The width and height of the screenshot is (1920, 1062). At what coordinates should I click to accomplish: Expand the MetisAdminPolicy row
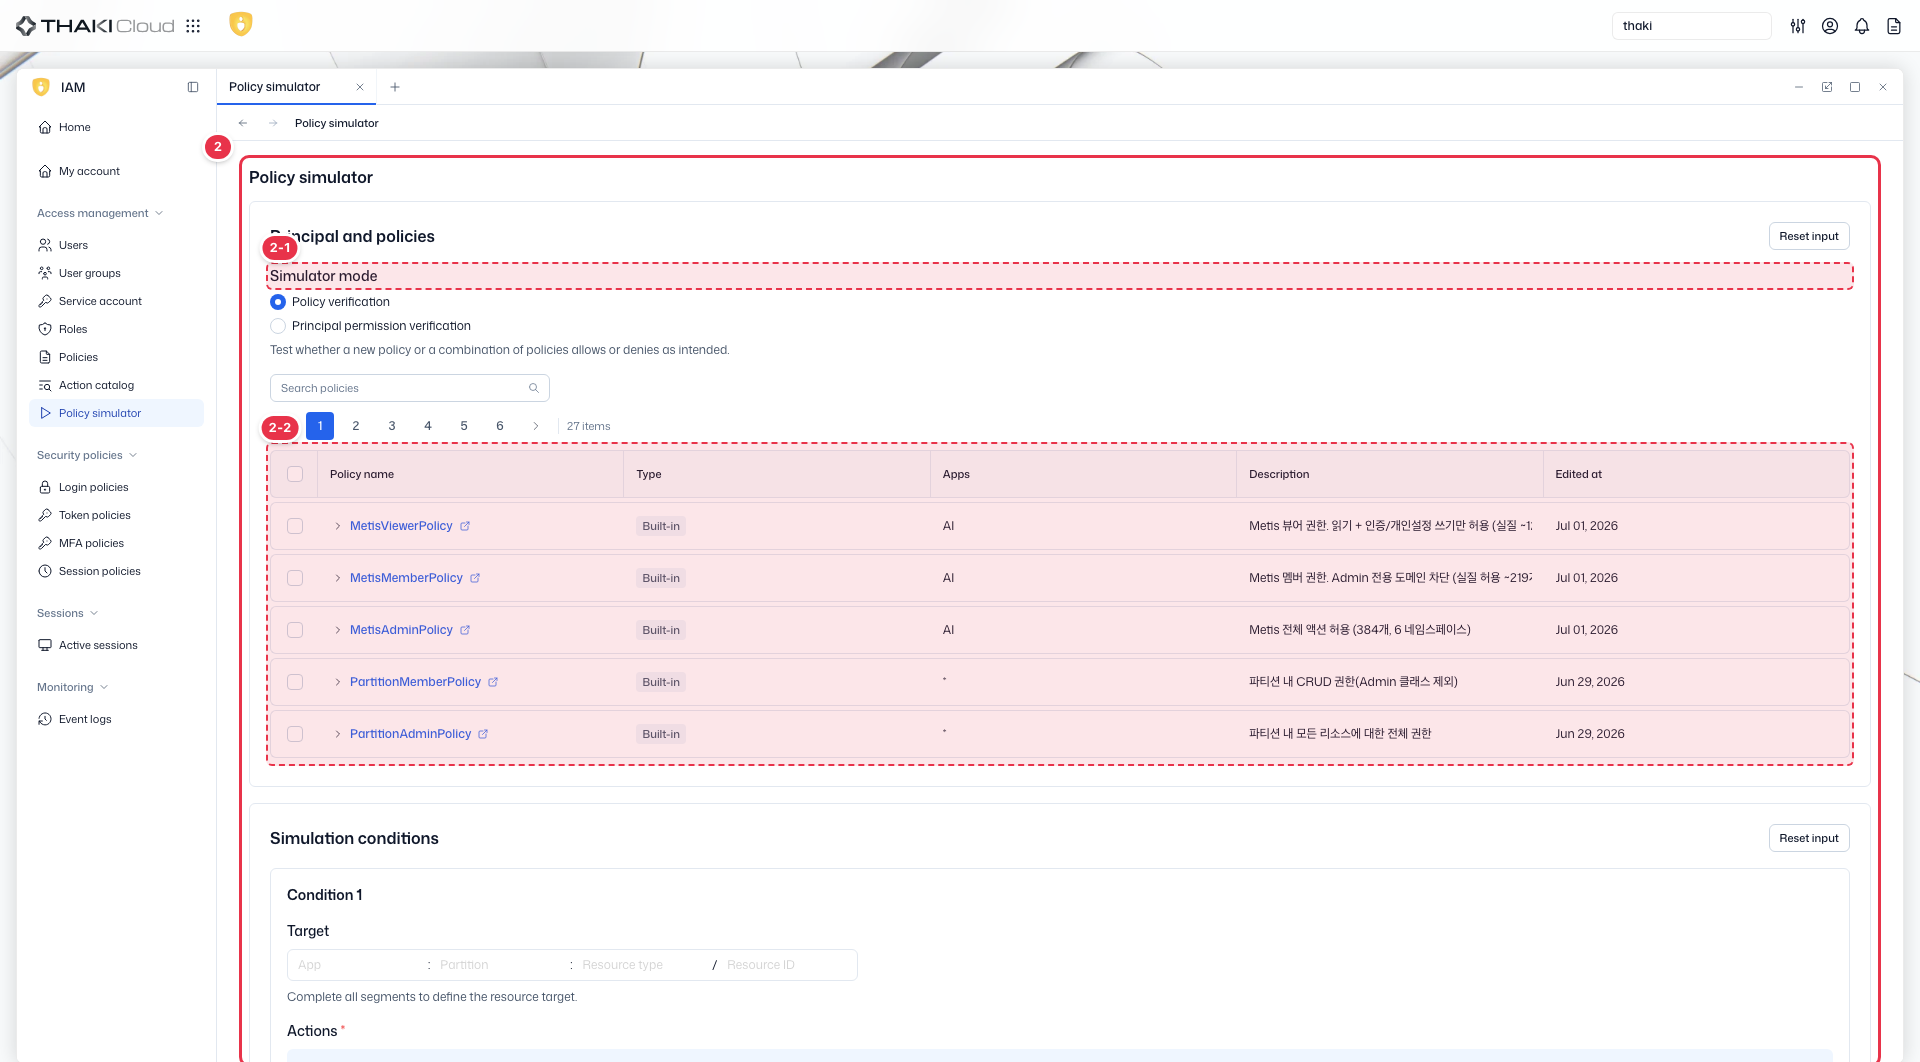[338, 630]
